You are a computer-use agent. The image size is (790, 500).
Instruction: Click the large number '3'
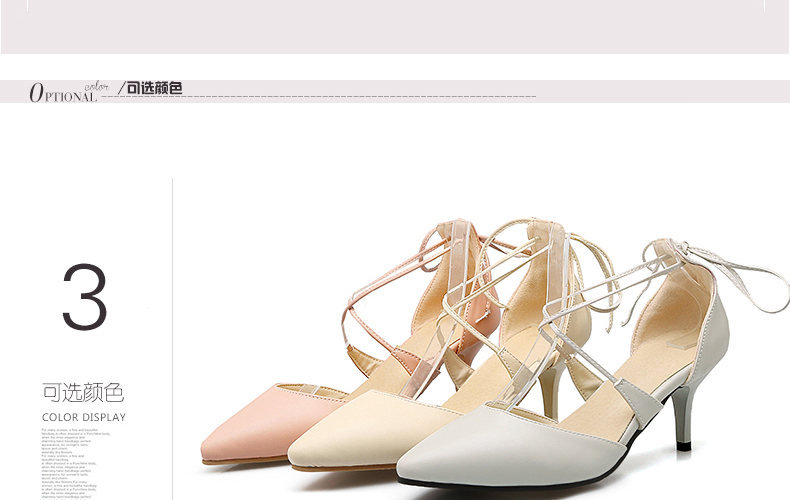pos(85,296)
